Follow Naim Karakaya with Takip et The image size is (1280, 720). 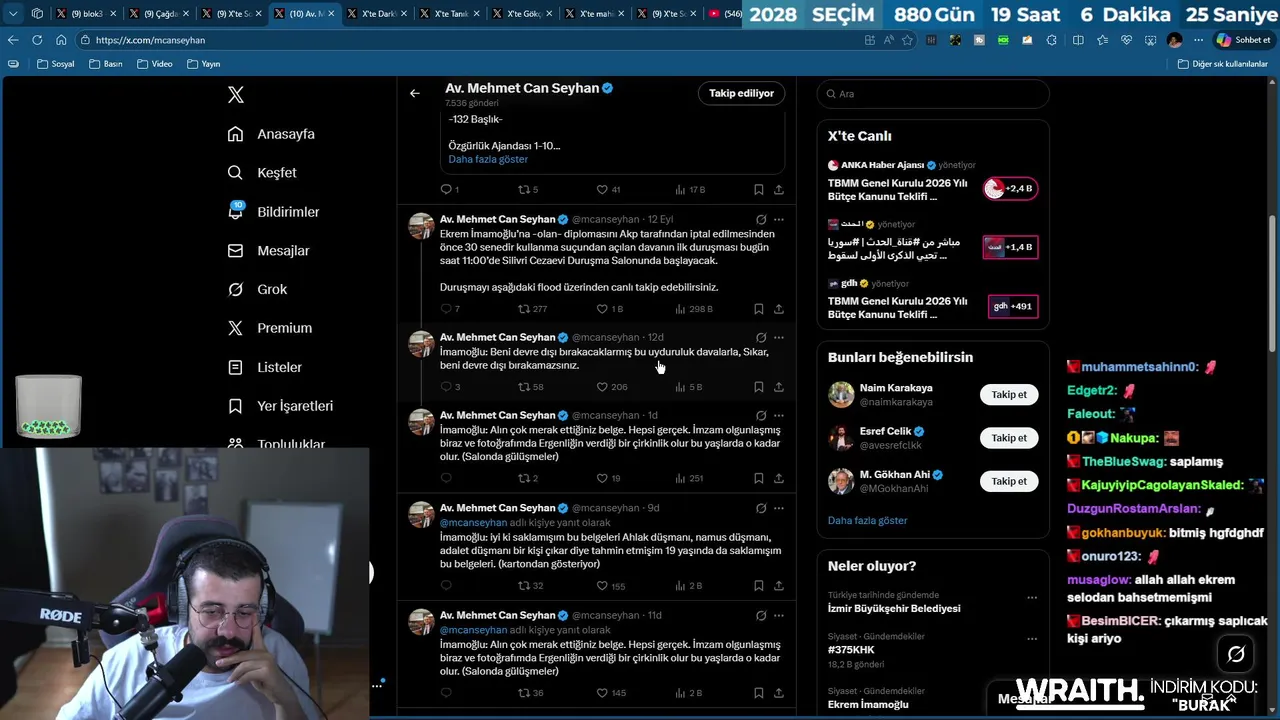(1009, 394)
